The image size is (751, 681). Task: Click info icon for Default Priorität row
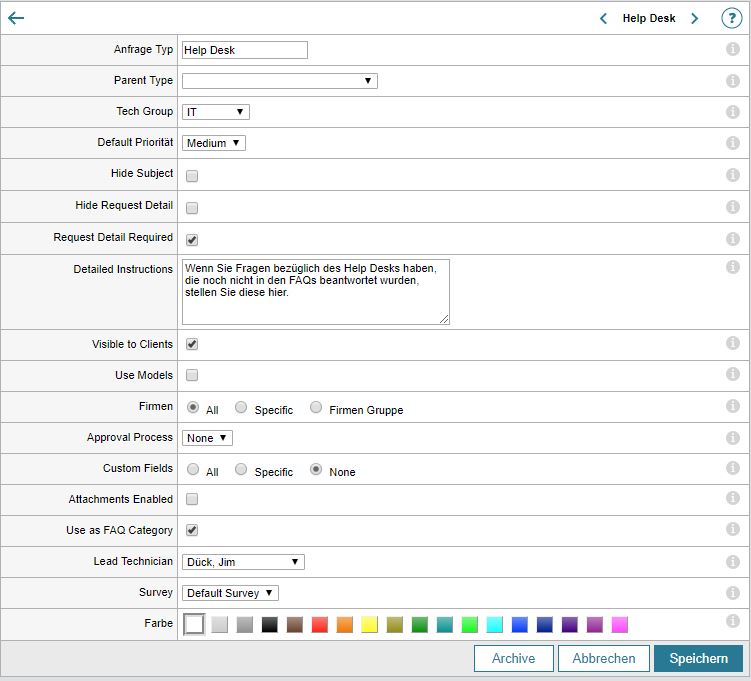point(733,143)
